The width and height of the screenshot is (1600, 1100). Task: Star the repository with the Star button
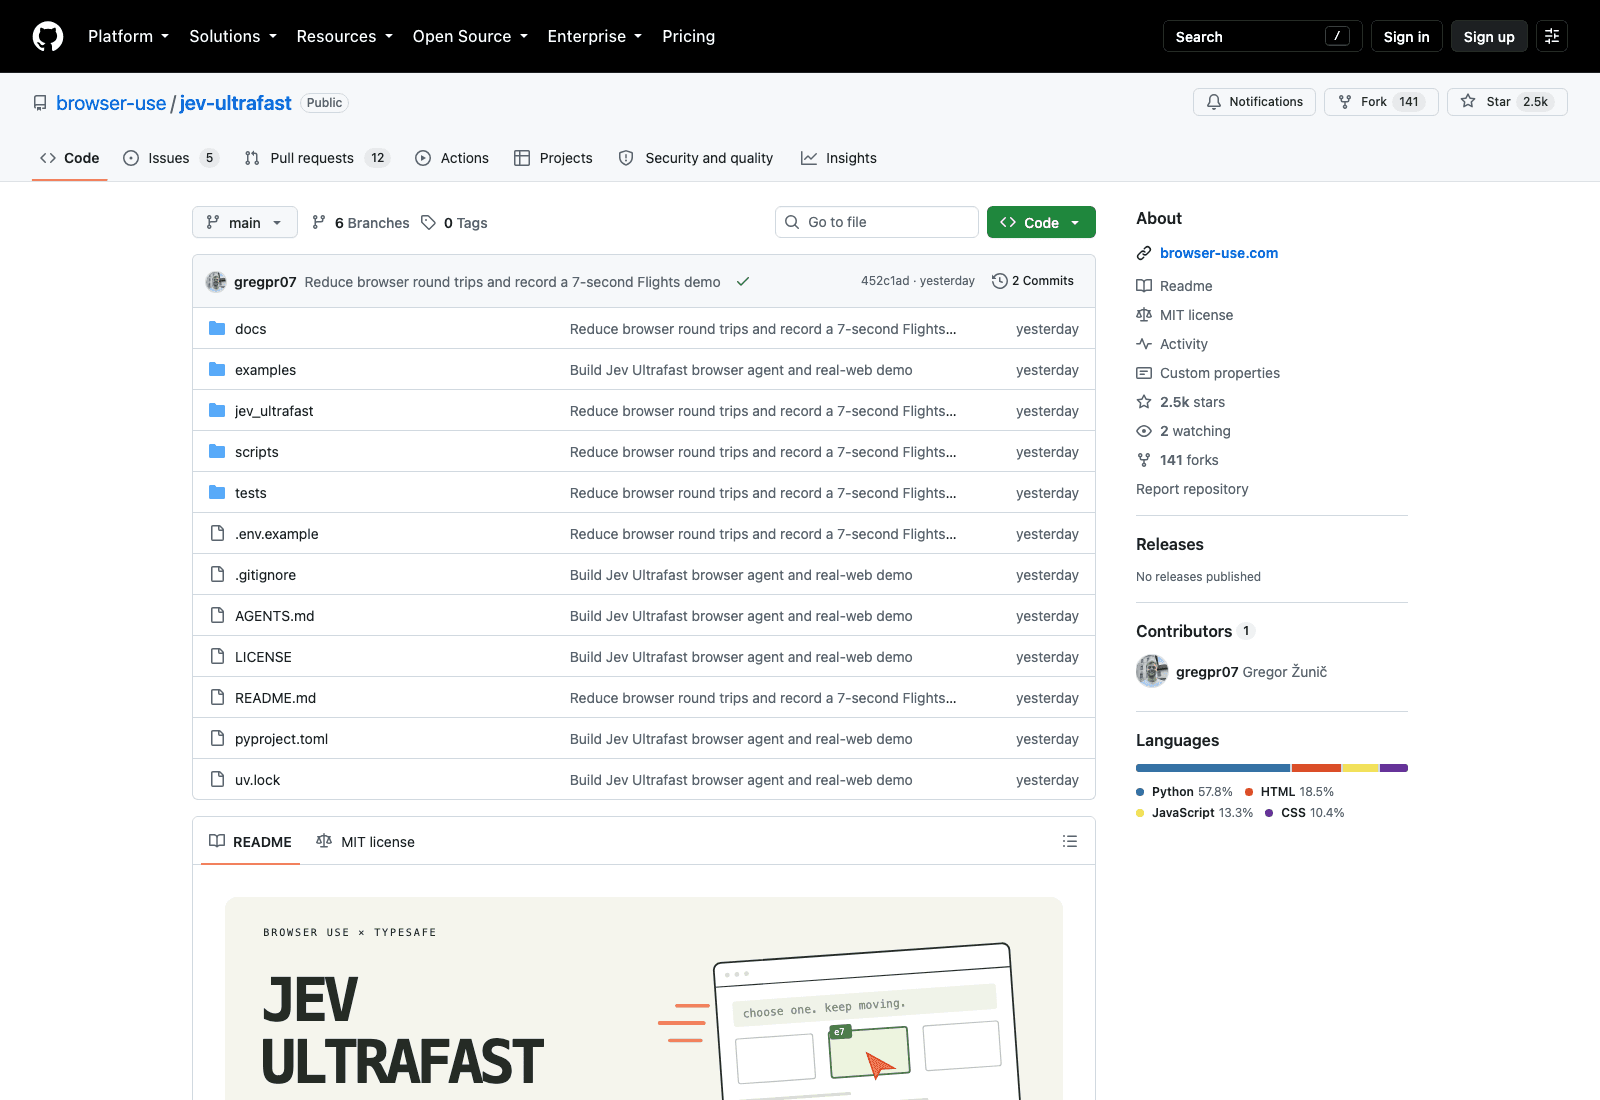click(1507, 102)
